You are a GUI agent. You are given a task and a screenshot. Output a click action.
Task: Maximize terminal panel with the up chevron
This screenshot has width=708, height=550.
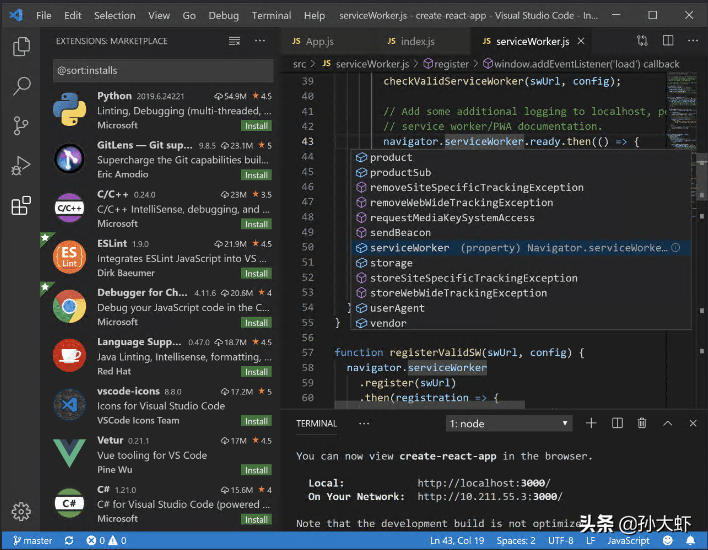click(666, 423)
